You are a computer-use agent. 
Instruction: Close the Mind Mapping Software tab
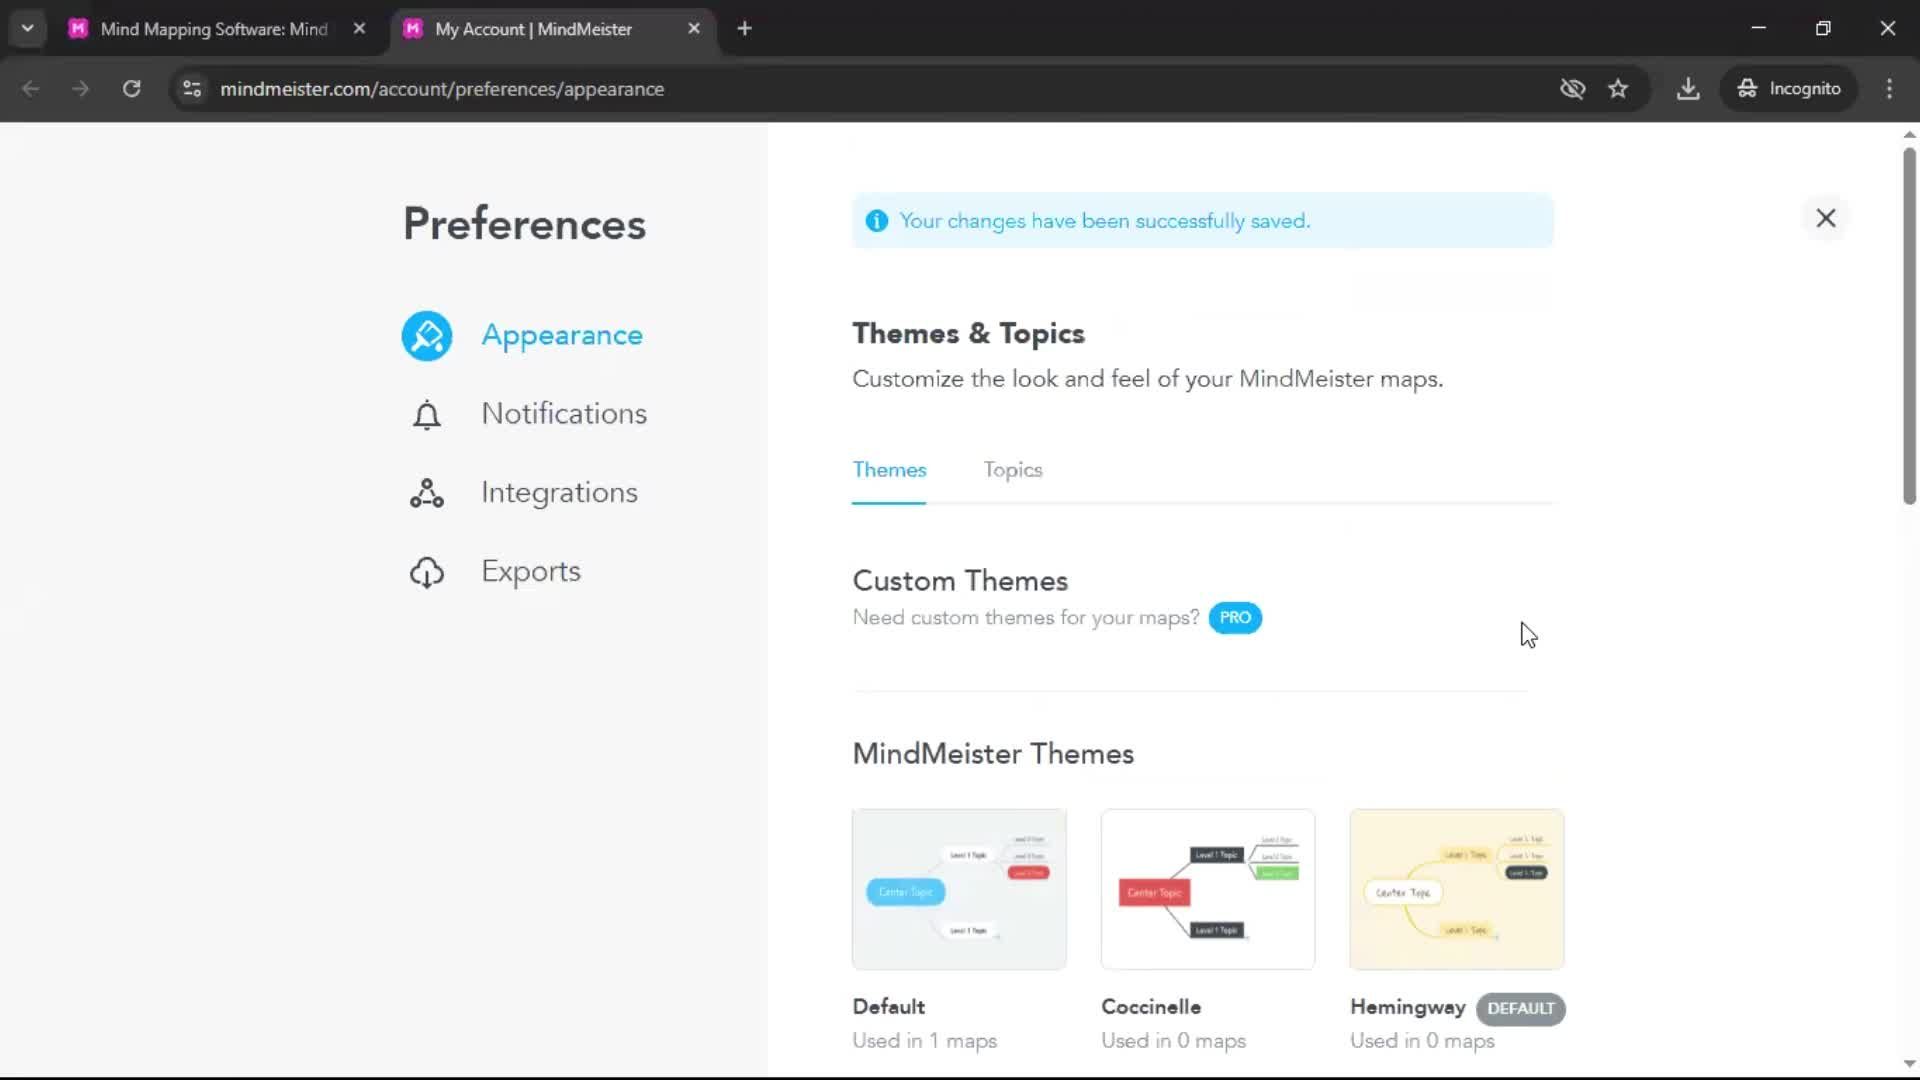(x=359, y=29)
